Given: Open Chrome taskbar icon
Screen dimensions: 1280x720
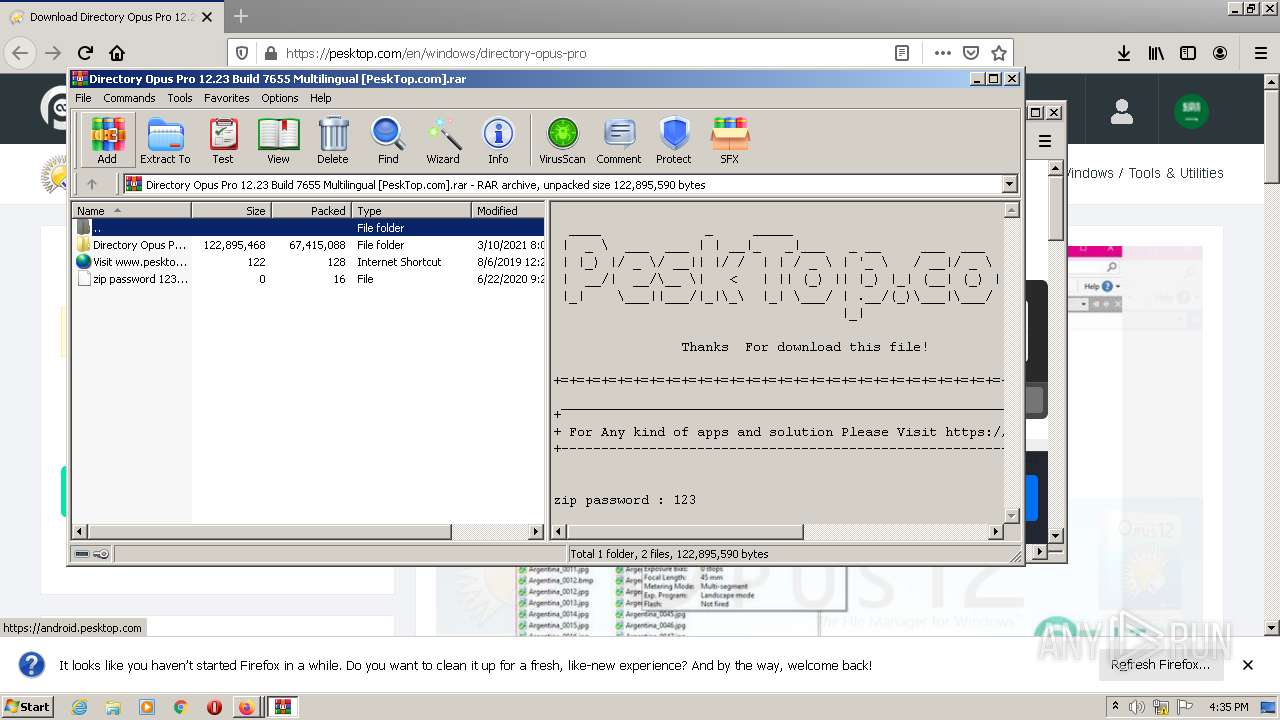Looking at the screenshot, I should pyautogui.click(x=180, y=707).
